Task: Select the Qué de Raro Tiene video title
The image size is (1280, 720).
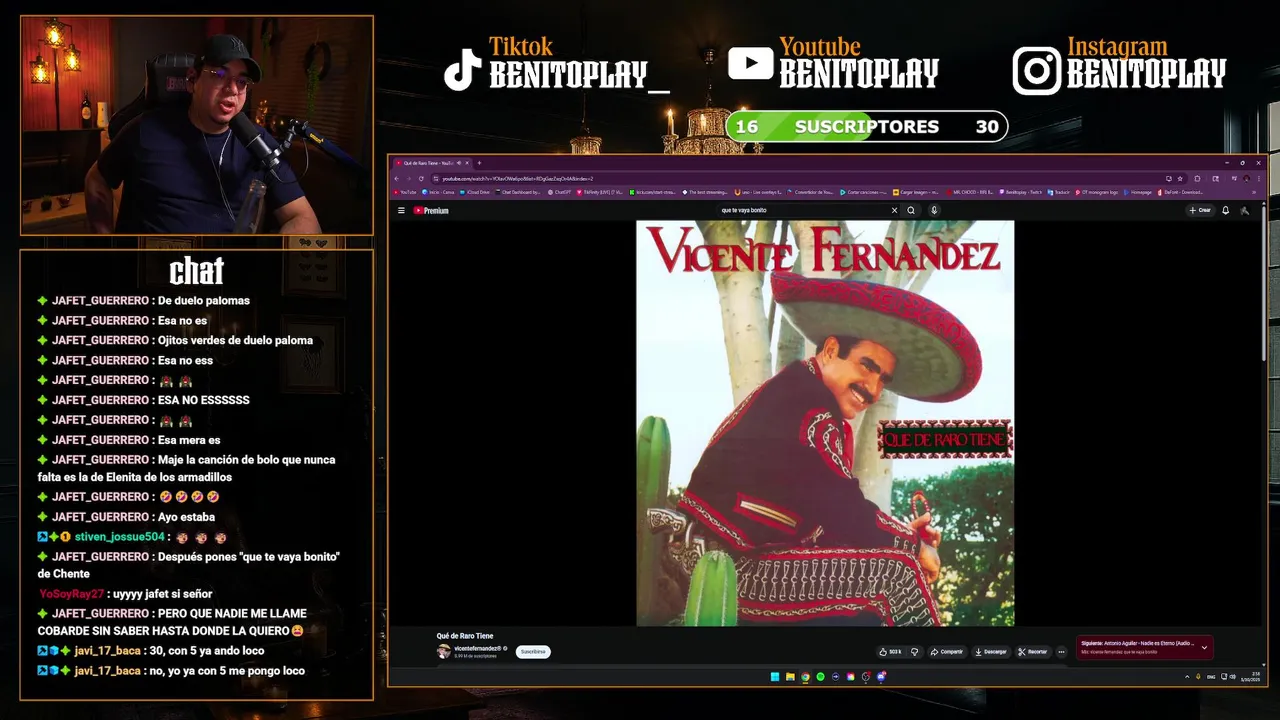Action: pyautogui.click(x=464, y=636)
